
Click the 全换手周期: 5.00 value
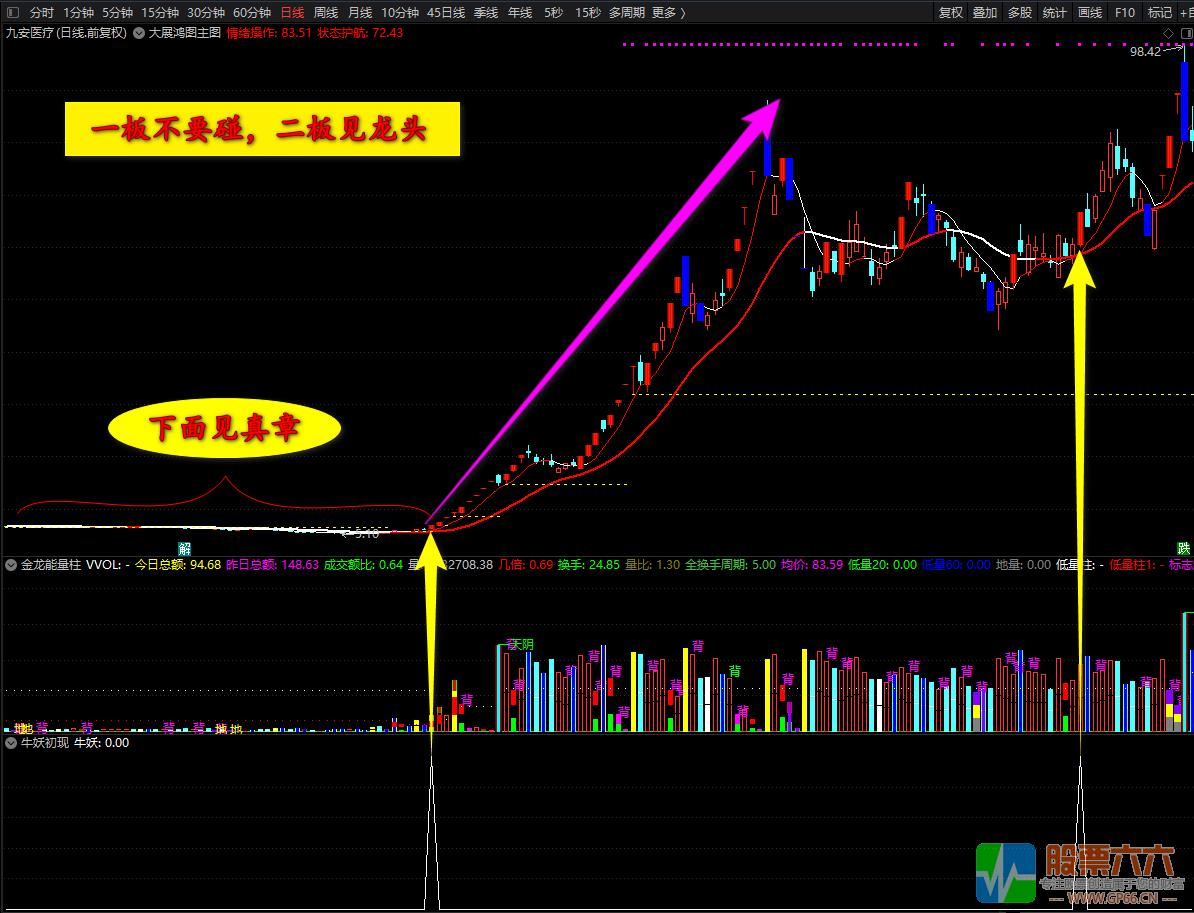(730, 565)
